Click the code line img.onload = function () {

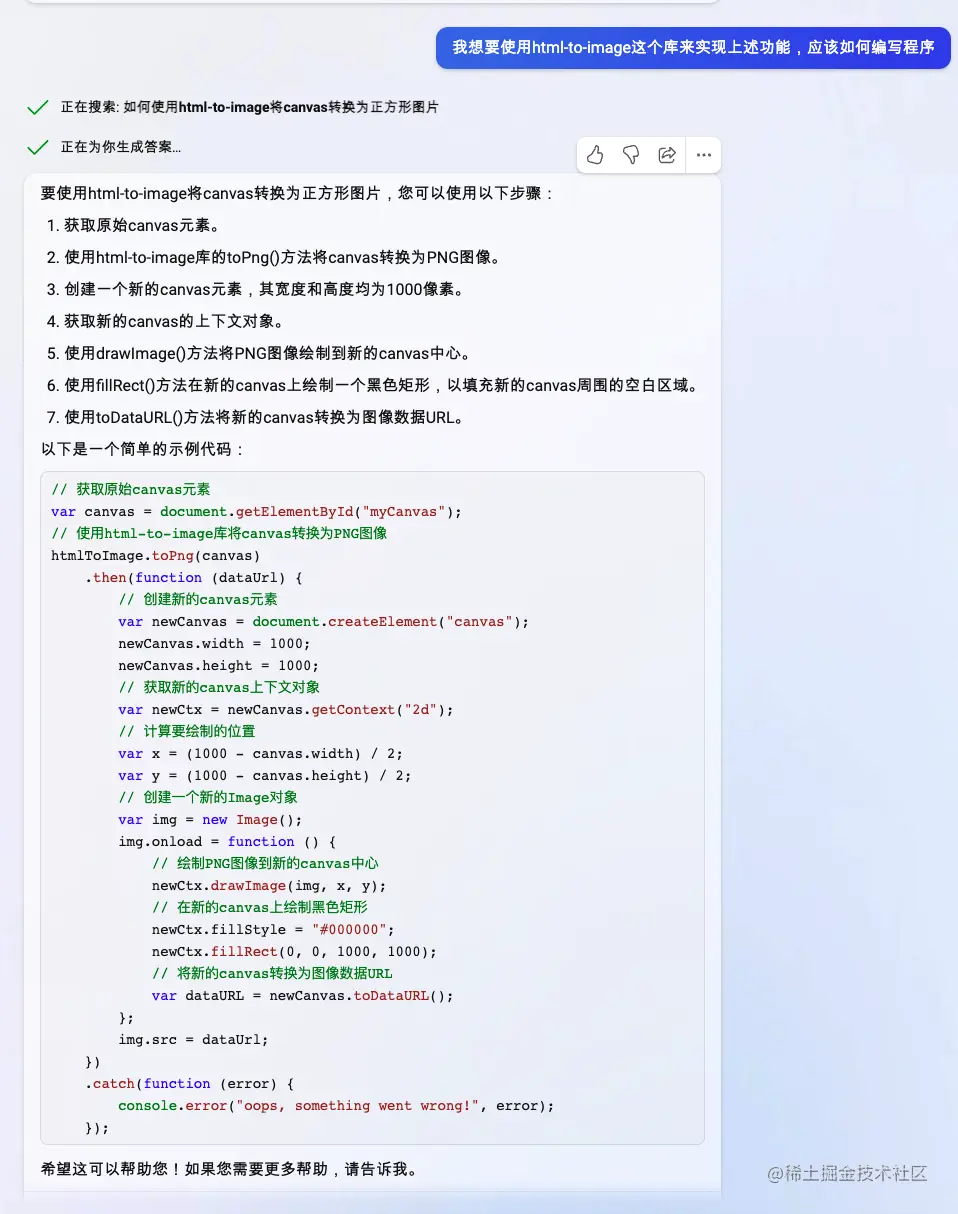pyautogui.click(x=227, y=841)
